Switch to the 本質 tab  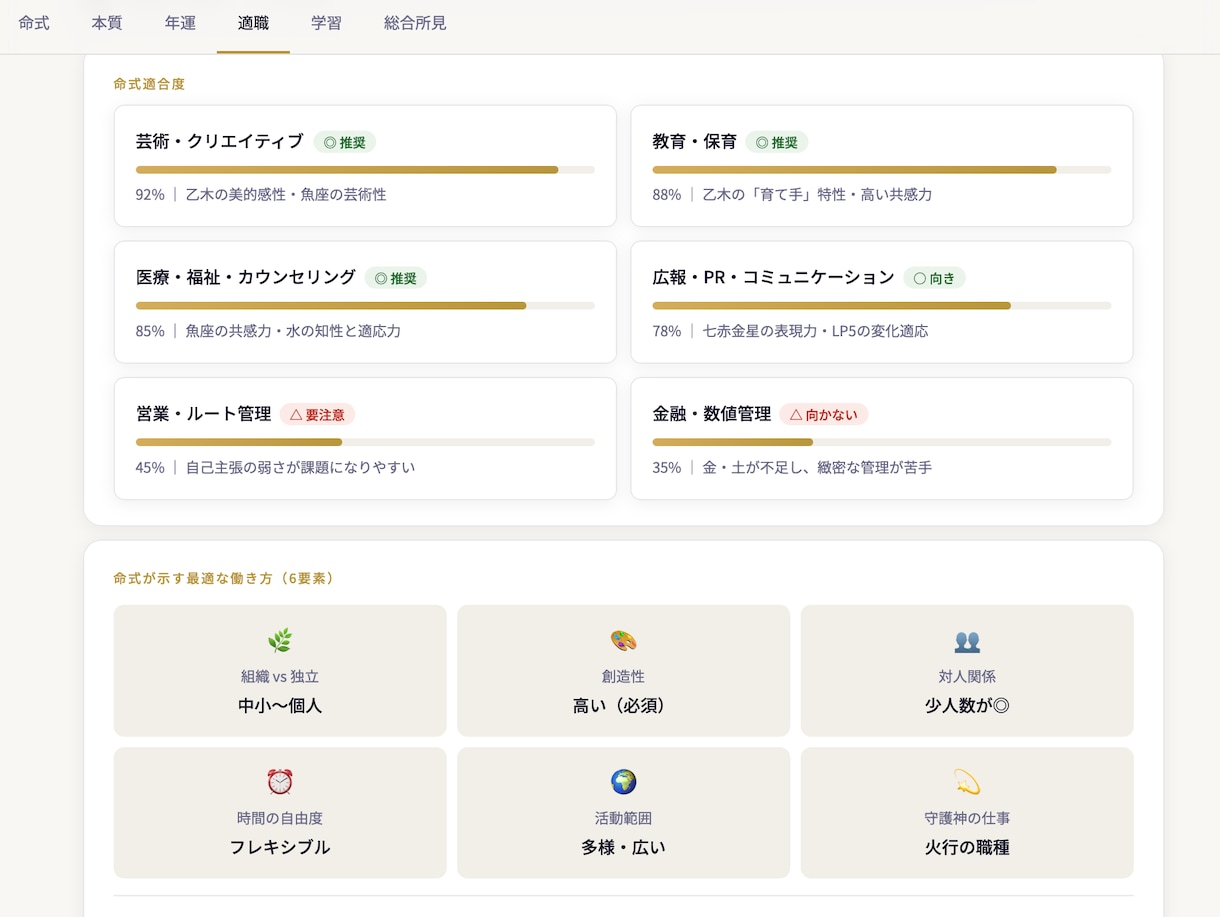click(x=107, y=23)
